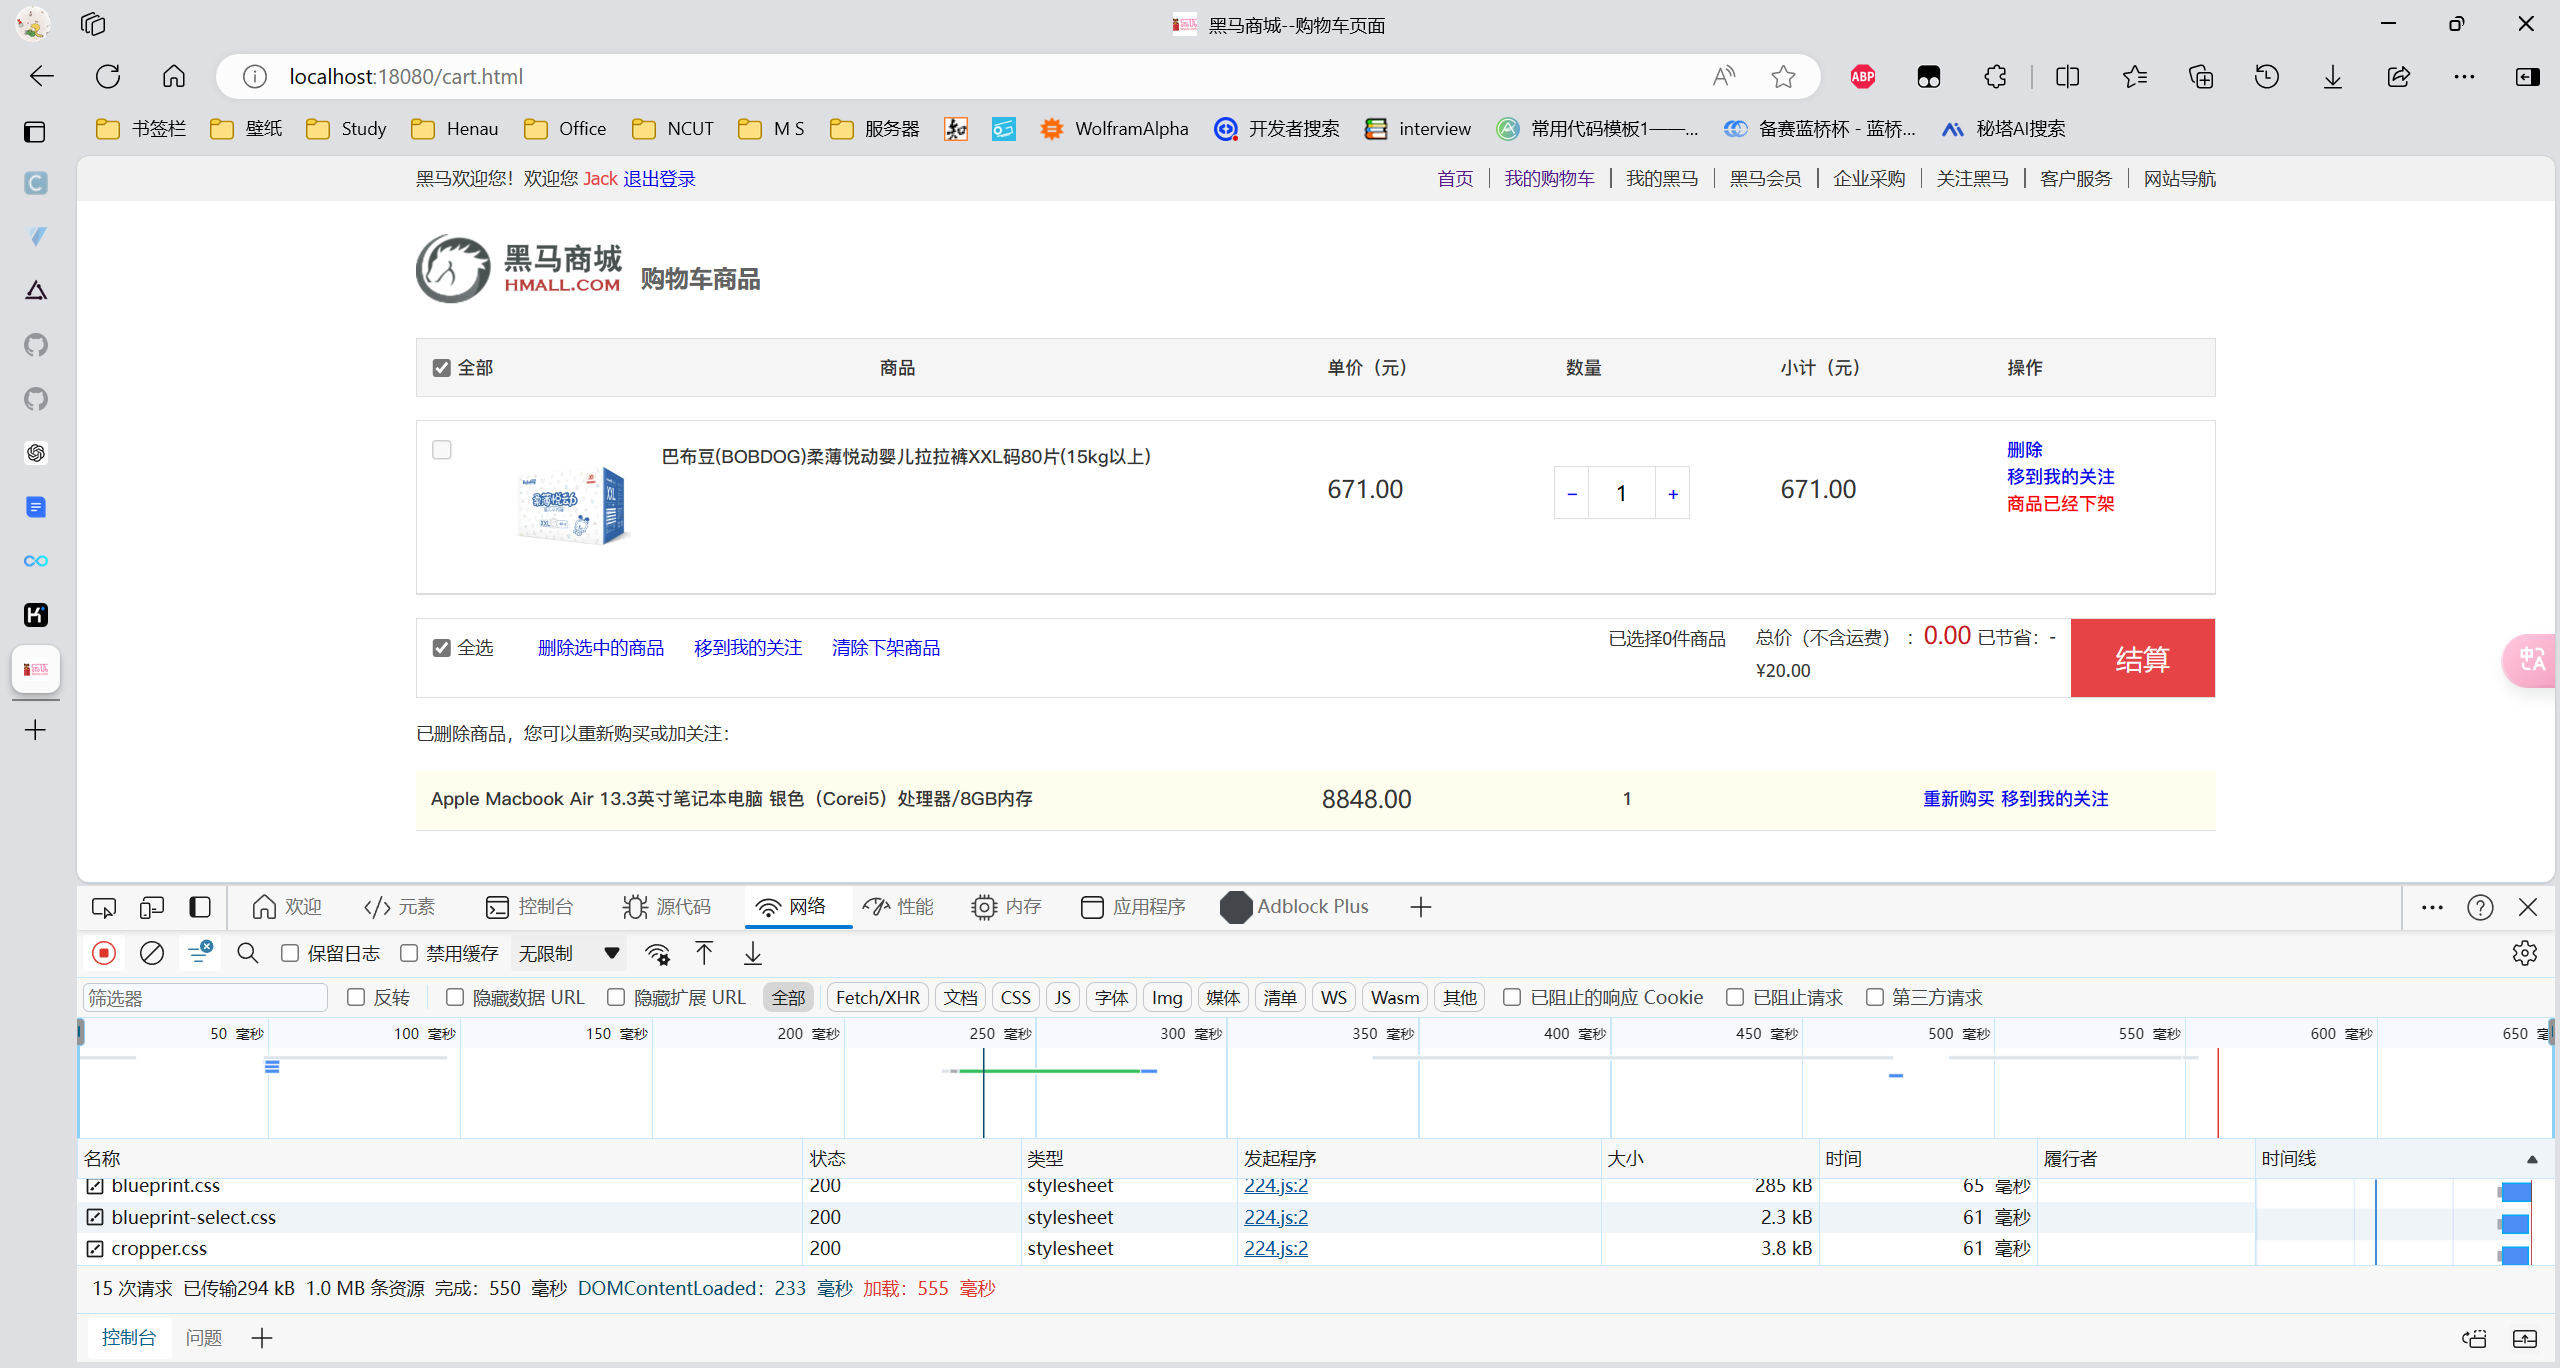Select the BOBDOG product checkbox

tap(442, 450)
